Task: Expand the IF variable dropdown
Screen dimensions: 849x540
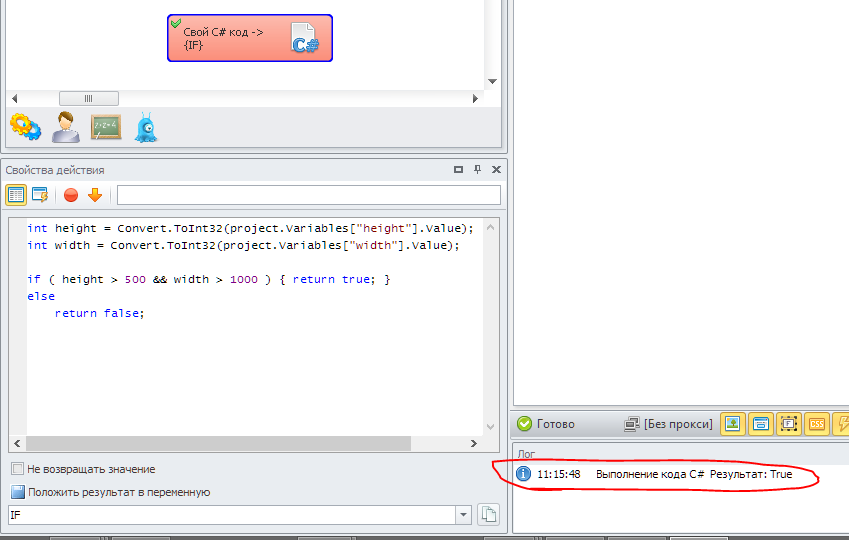Action: [x=463, y=515]
